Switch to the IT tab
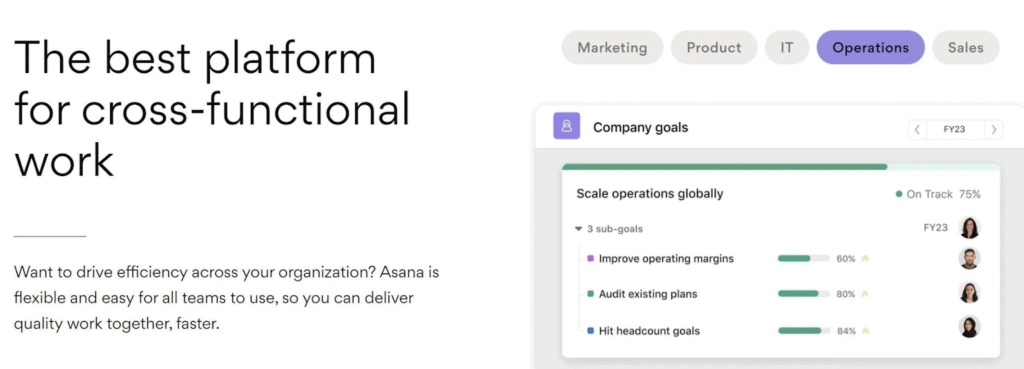The width and height of the screenshot is (1024, 369). tap(787, 48)
